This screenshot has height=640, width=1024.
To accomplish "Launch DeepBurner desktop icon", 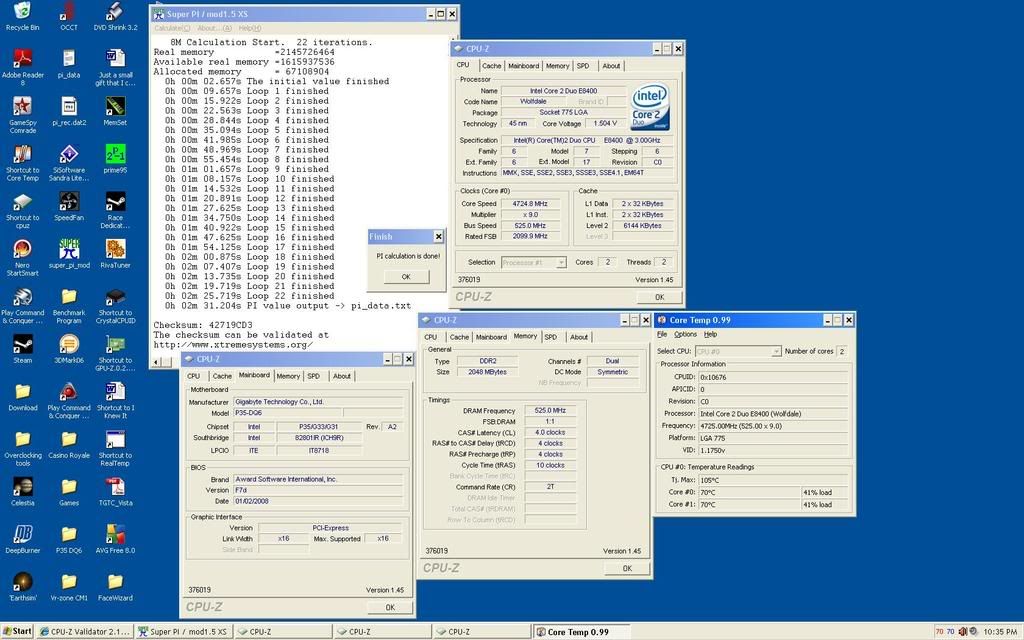I will coord(22,536).
